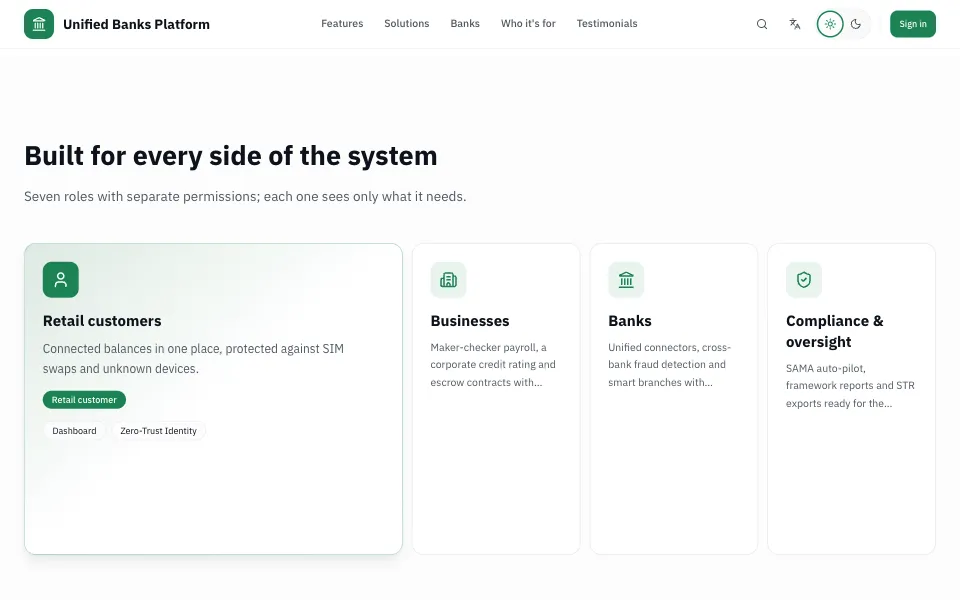Image resolution: width=960 pixels, height=600 pixels.
Task: Open the search icon in header
Action: (x=762, y=24)
